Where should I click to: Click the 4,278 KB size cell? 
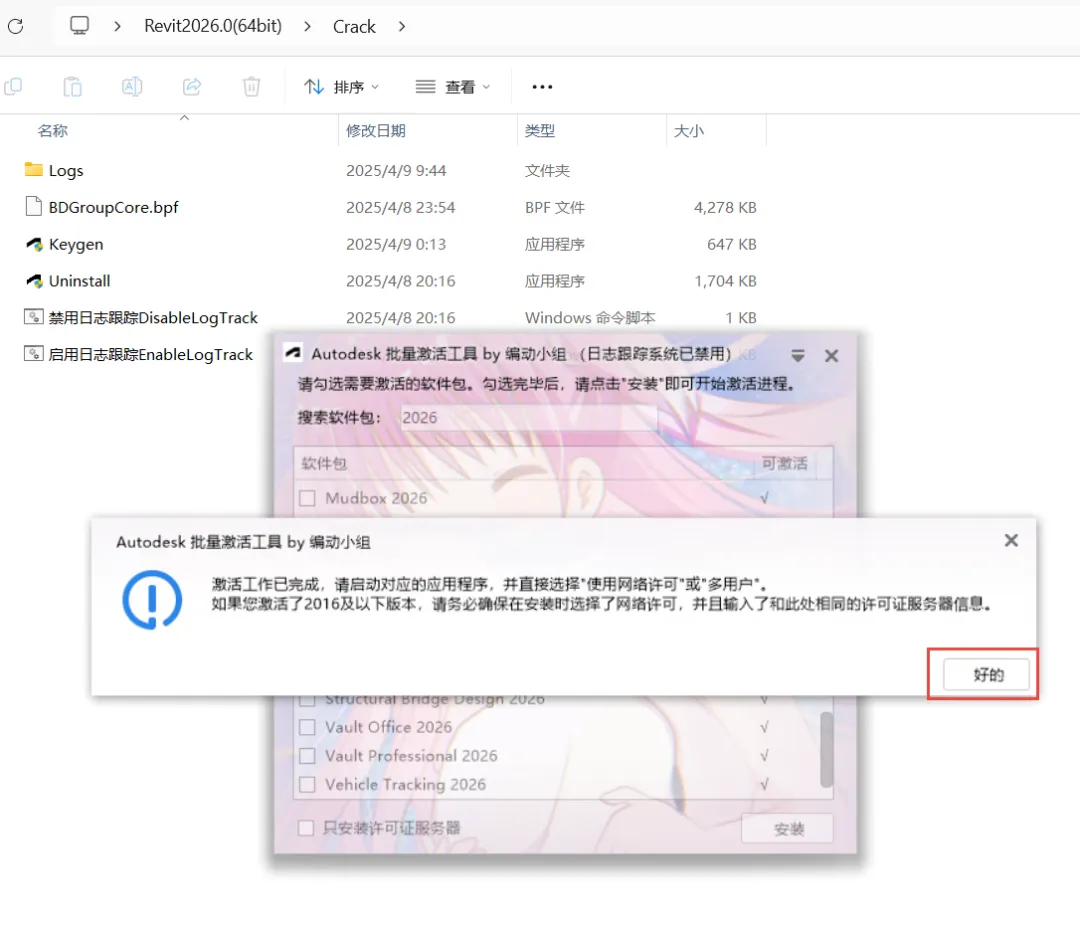(725, 207)
